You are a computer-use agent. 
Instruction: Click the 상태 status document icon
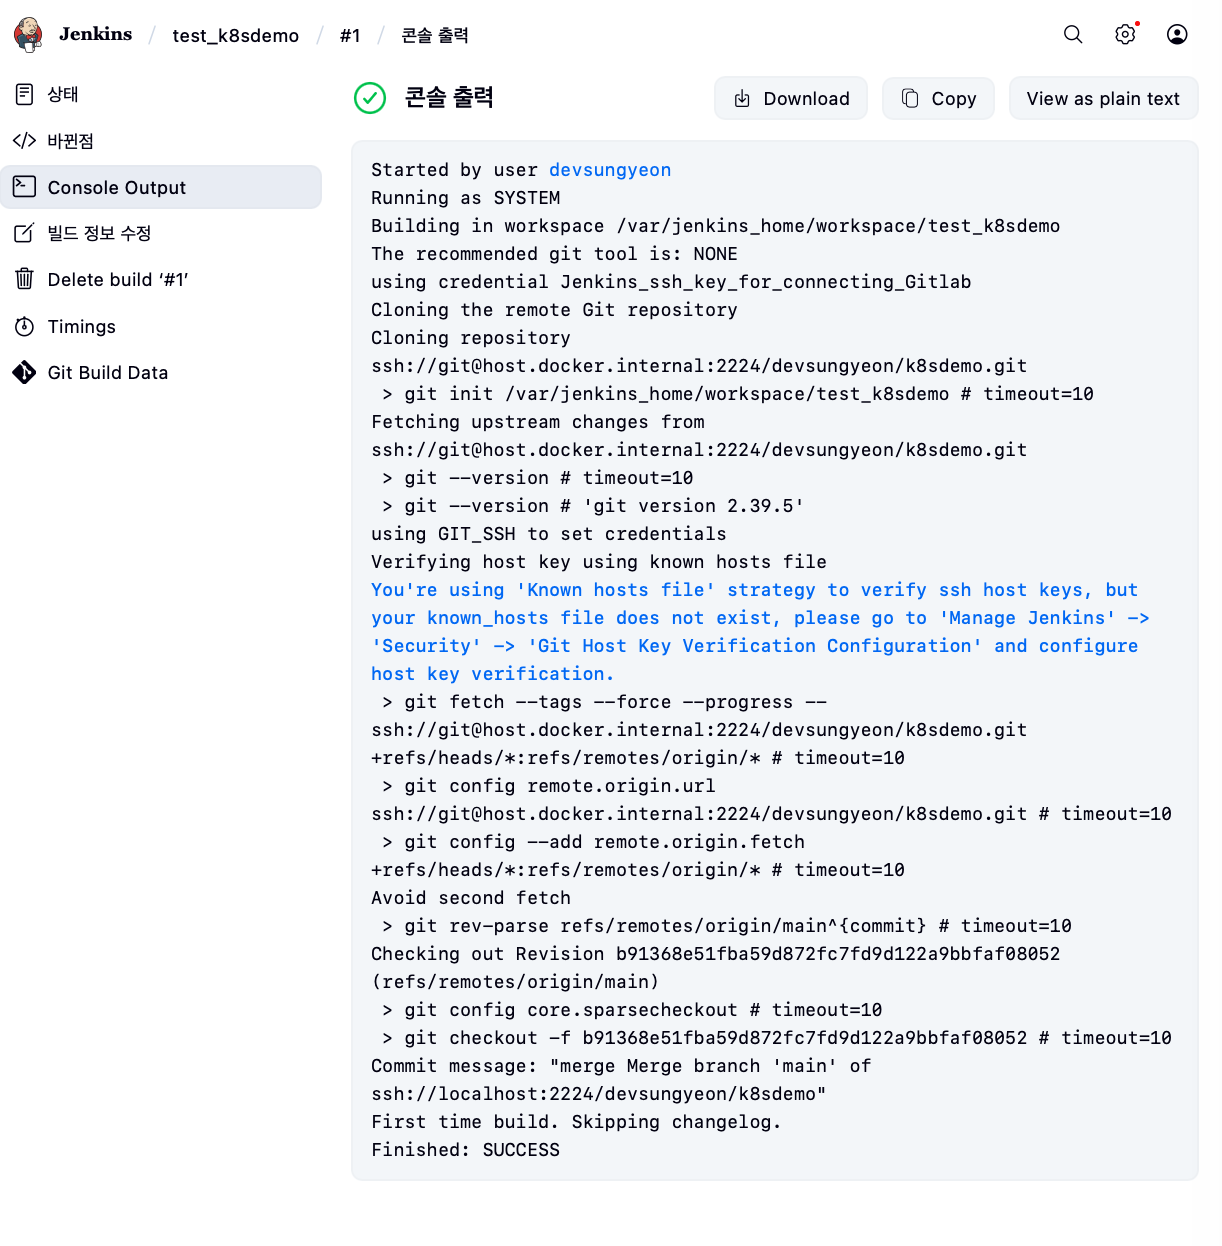25,94
